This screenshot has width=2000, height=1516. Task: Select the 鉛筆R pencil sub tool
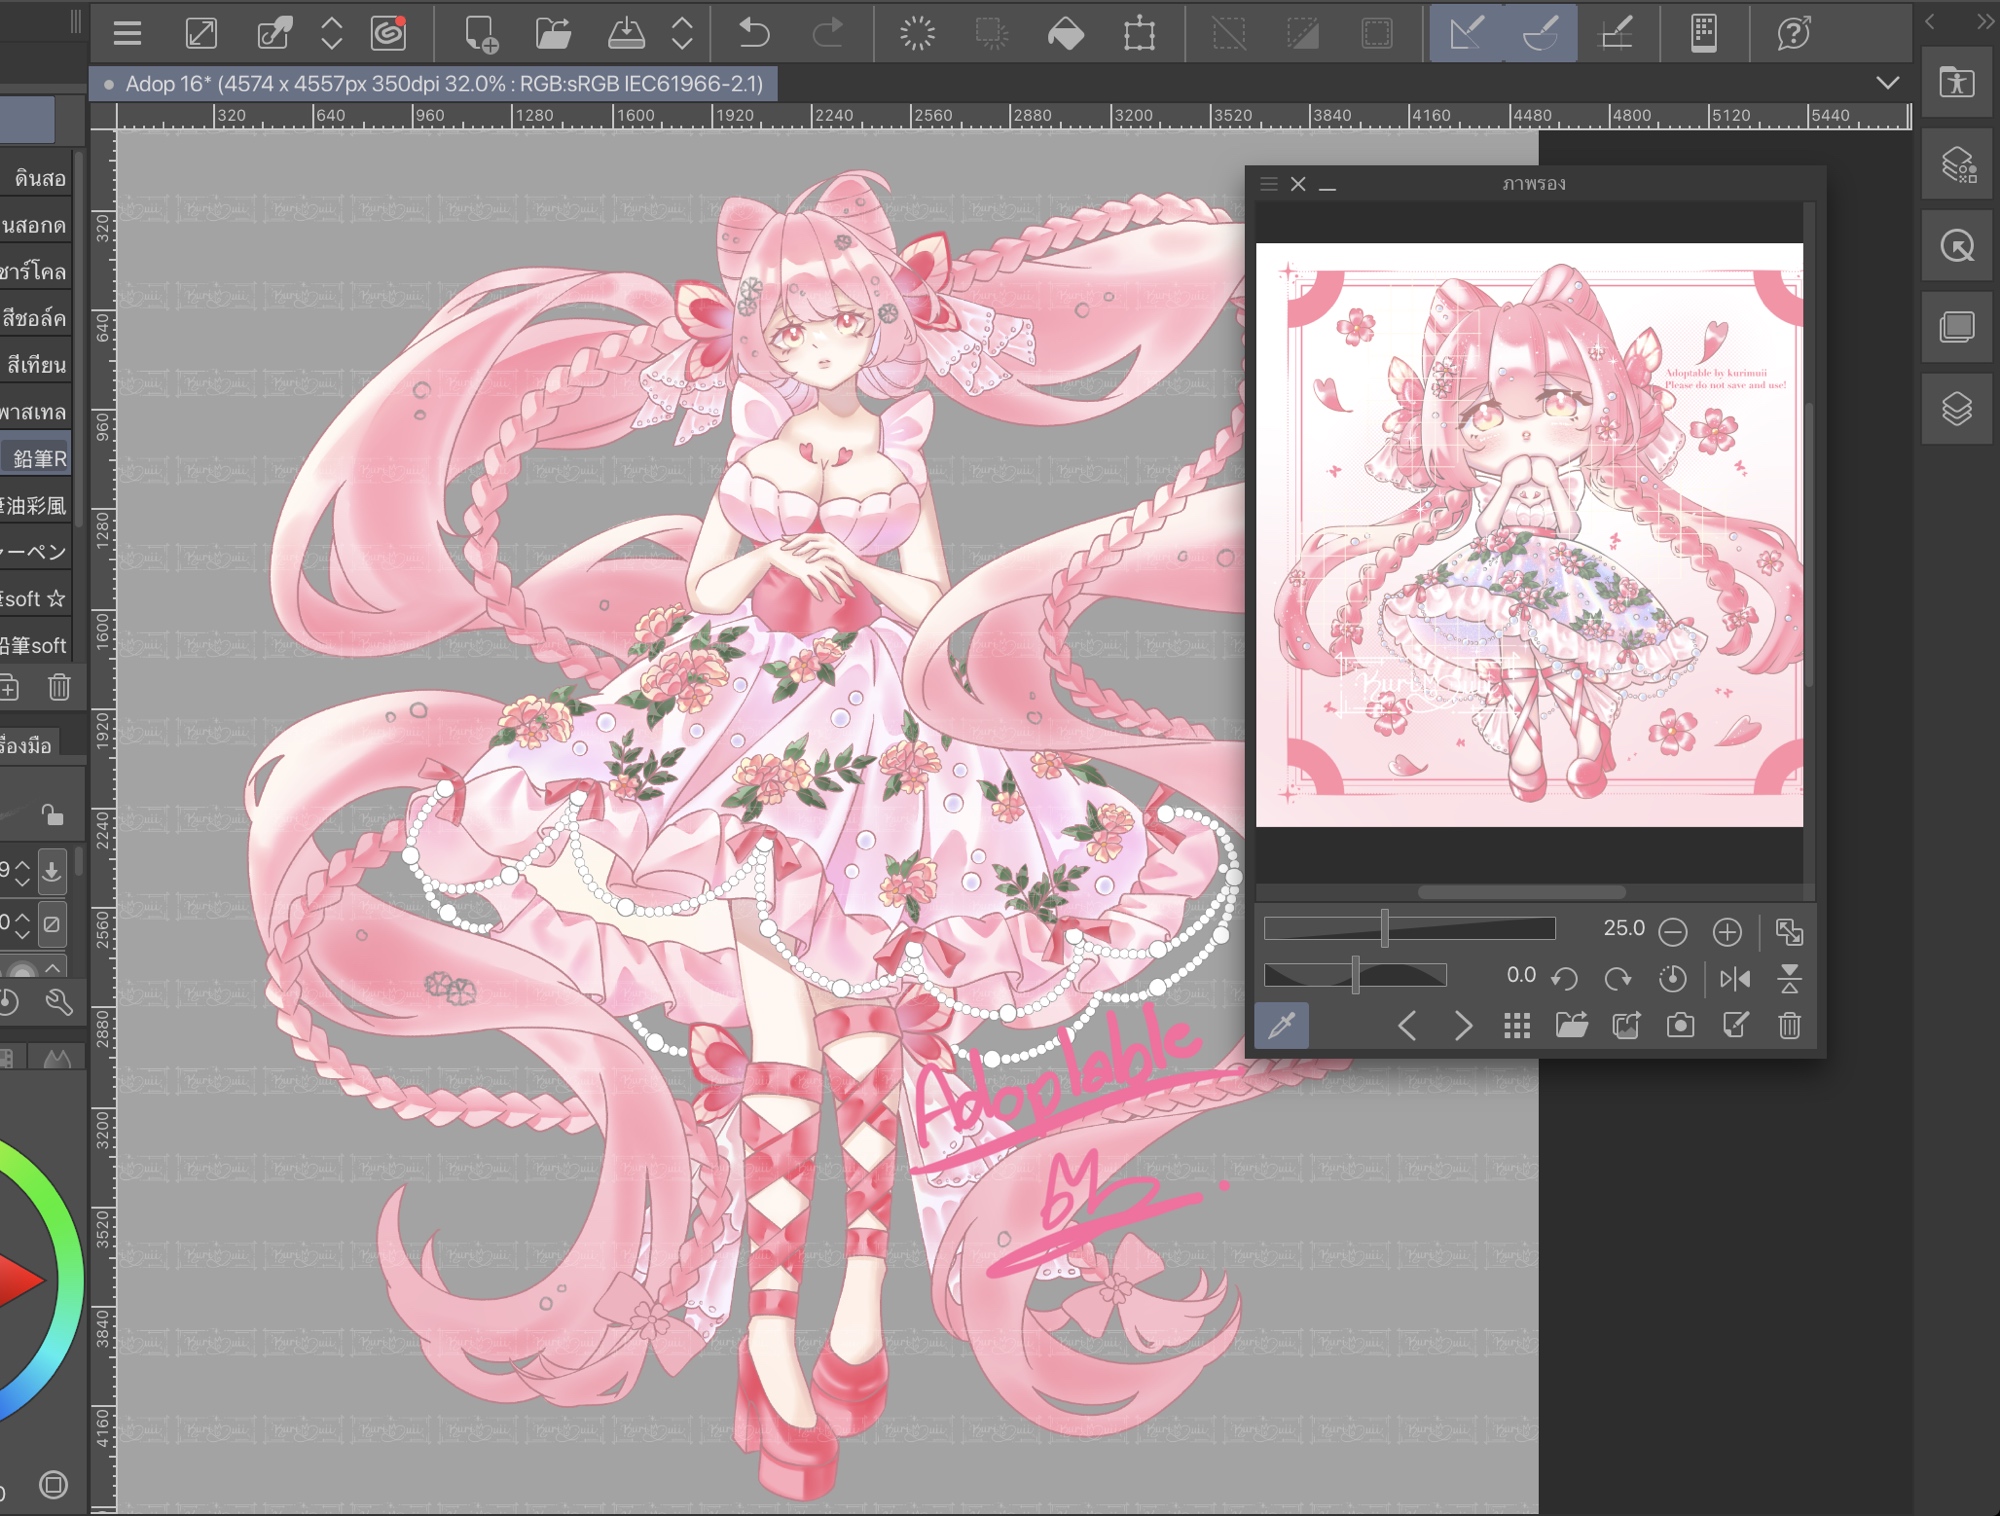(x=39, y=459)
